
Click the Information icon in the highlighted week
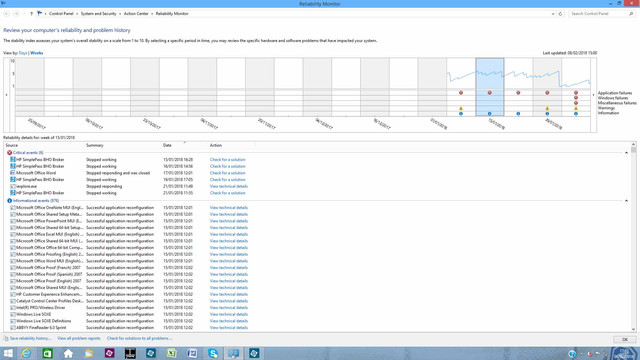(489, 114)
